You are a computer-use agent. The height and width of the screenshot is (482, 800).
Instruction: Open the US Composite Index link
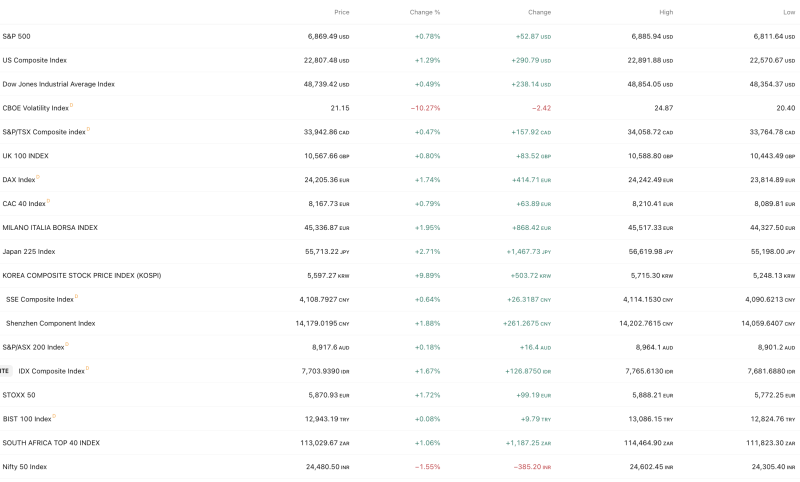[35, 60]
